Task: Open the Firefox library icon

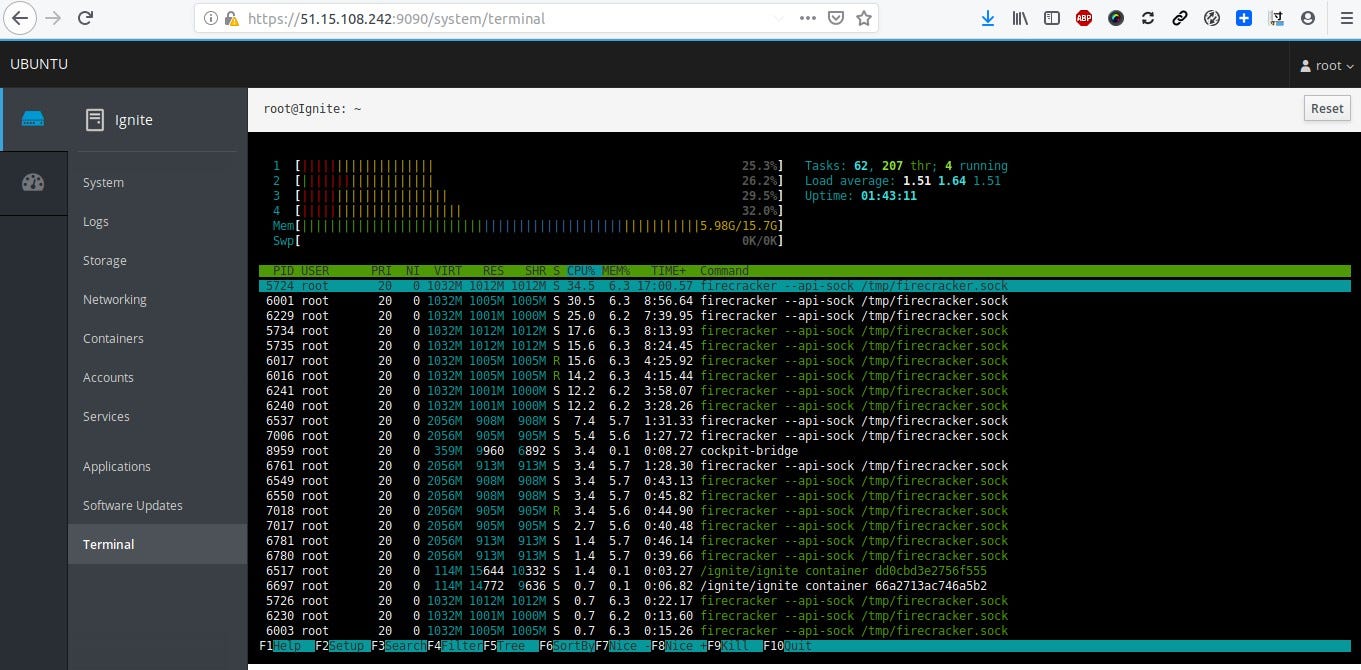Action: coord(1021,18)
